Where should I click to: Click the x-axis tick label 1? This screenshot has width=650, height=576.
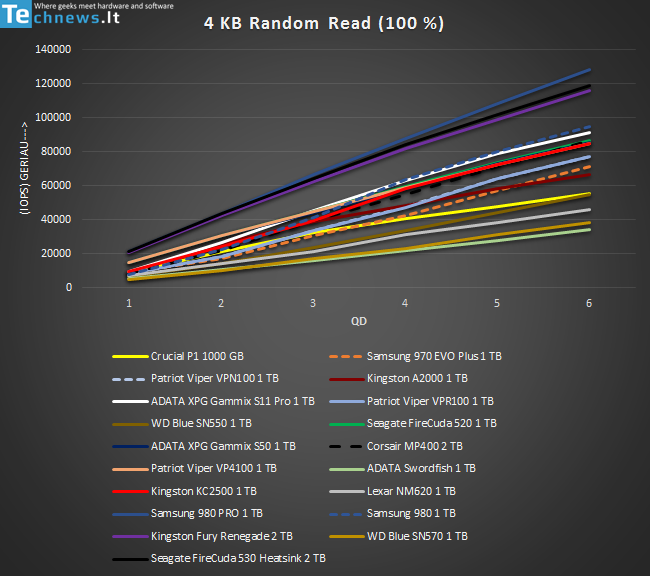[x=129, y=304]
